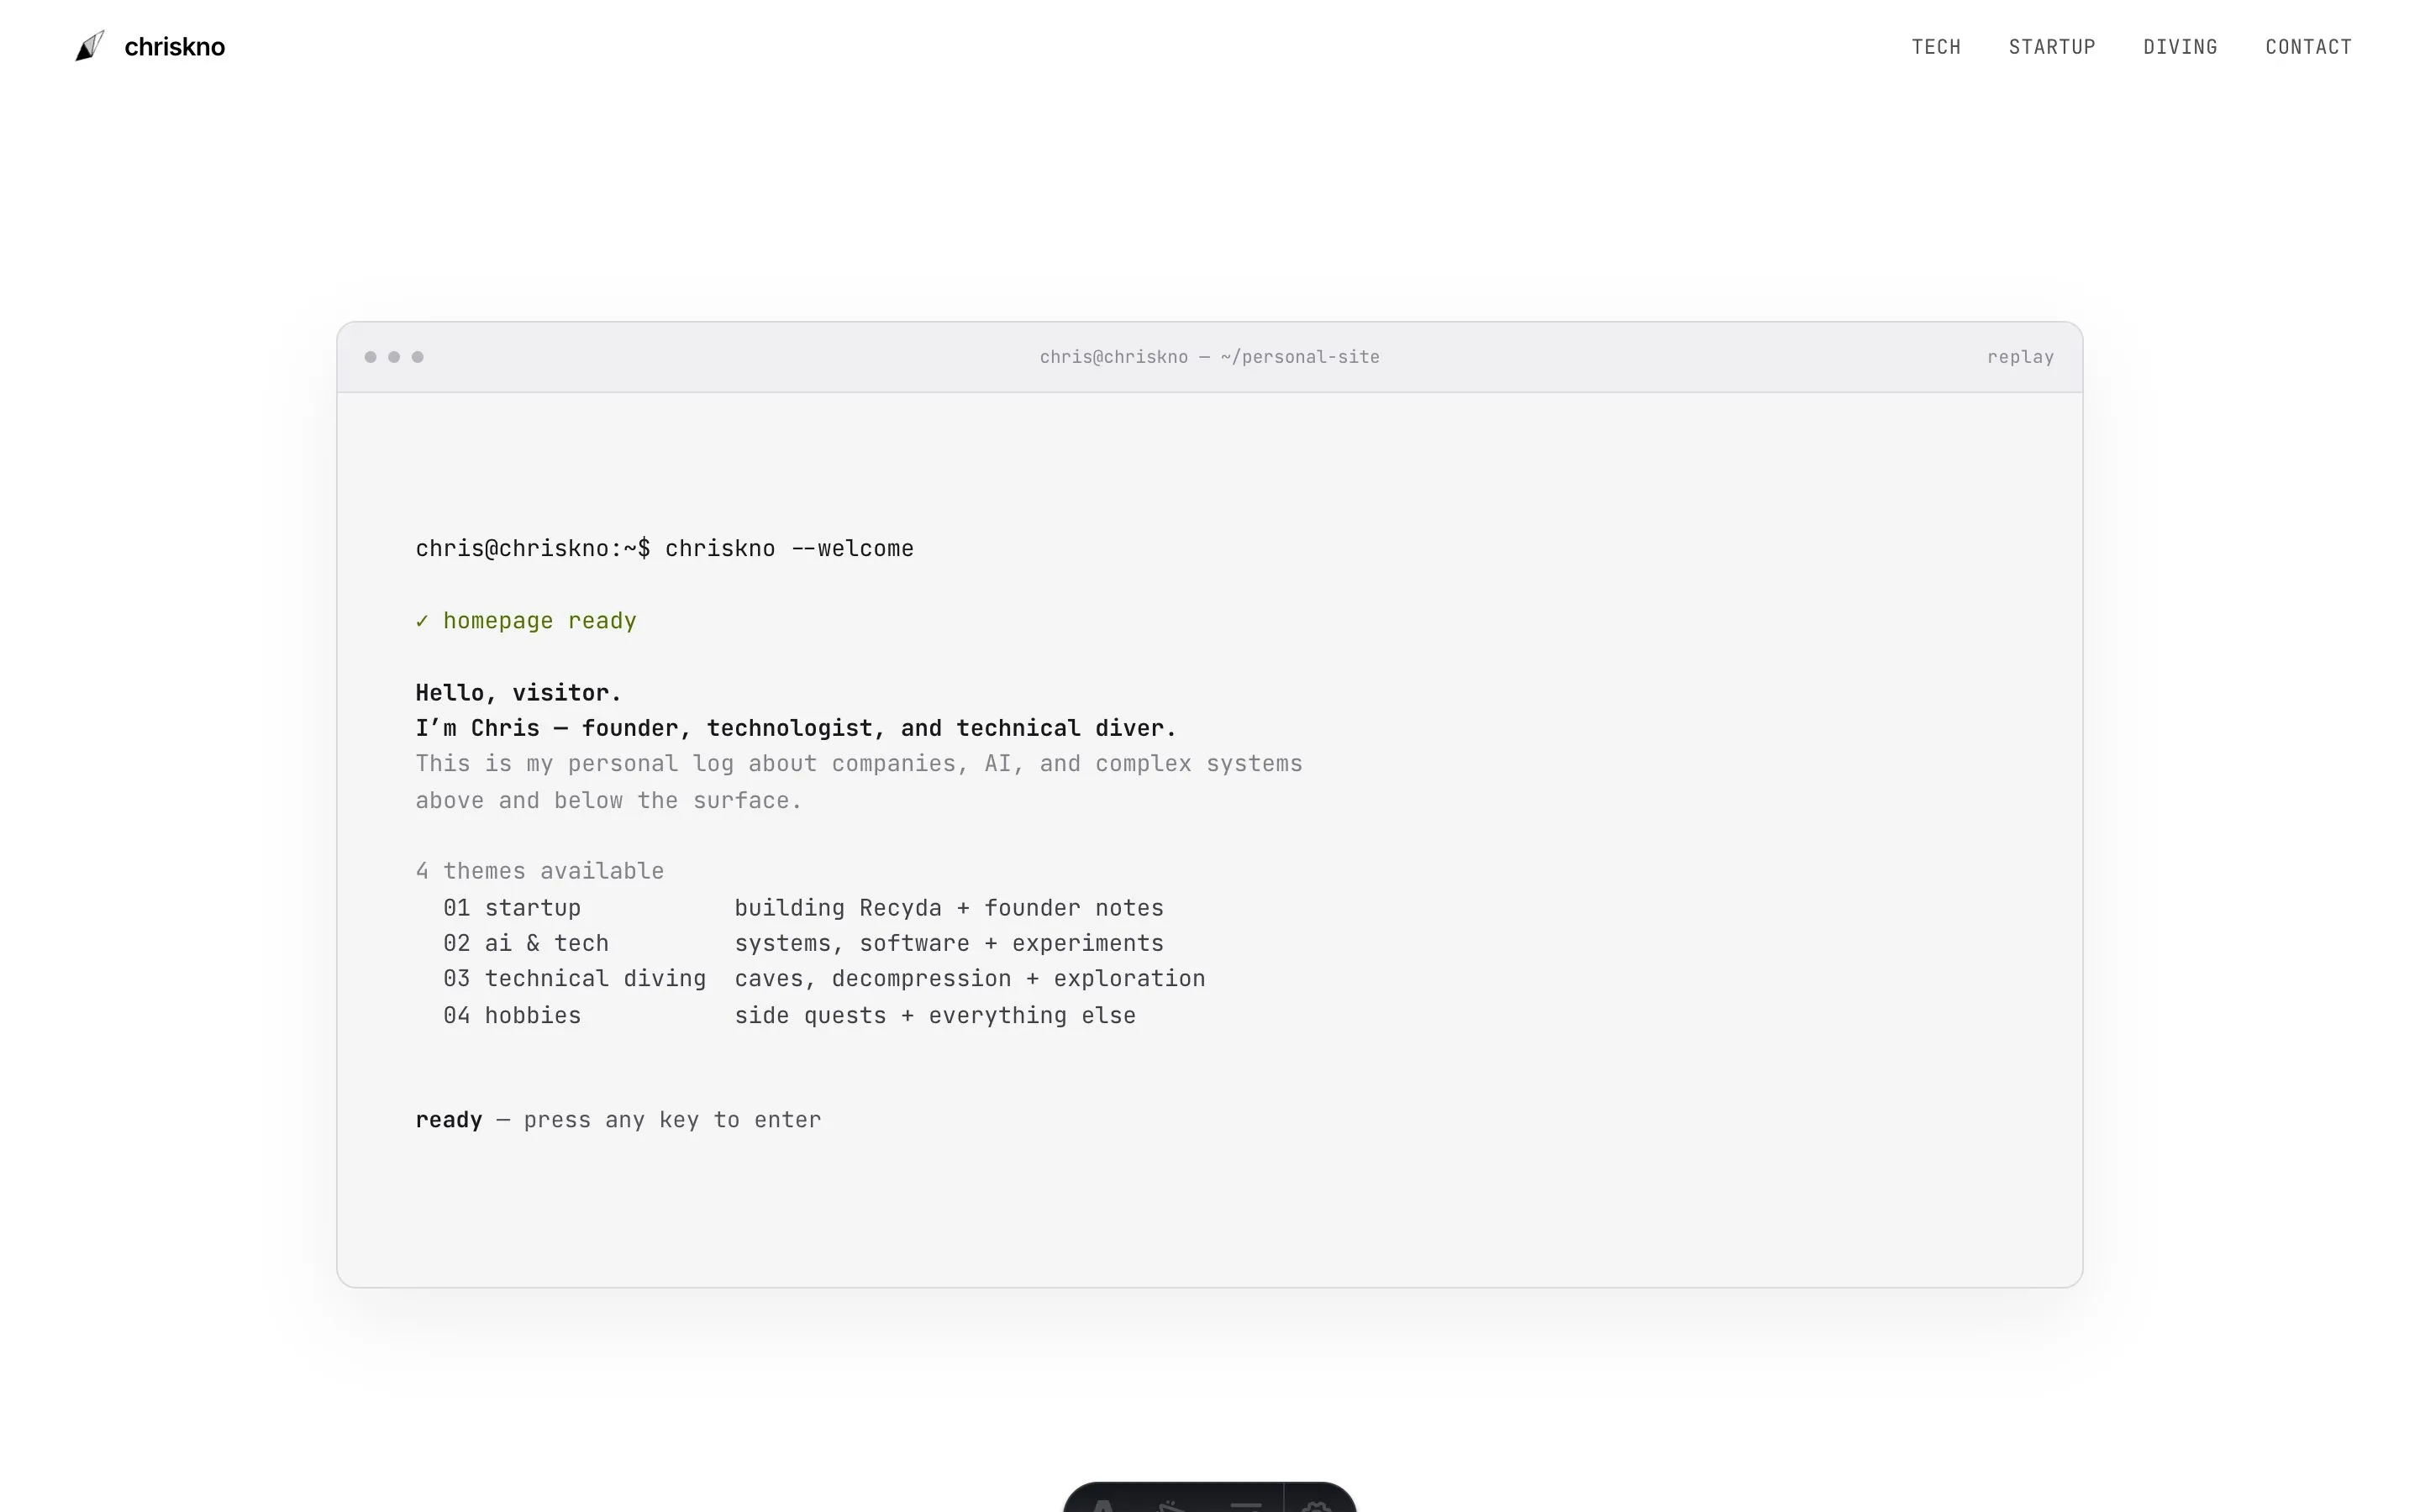Click replay in the terminal title bar
2420x1512 pixels.
(x=2020, y=357)
